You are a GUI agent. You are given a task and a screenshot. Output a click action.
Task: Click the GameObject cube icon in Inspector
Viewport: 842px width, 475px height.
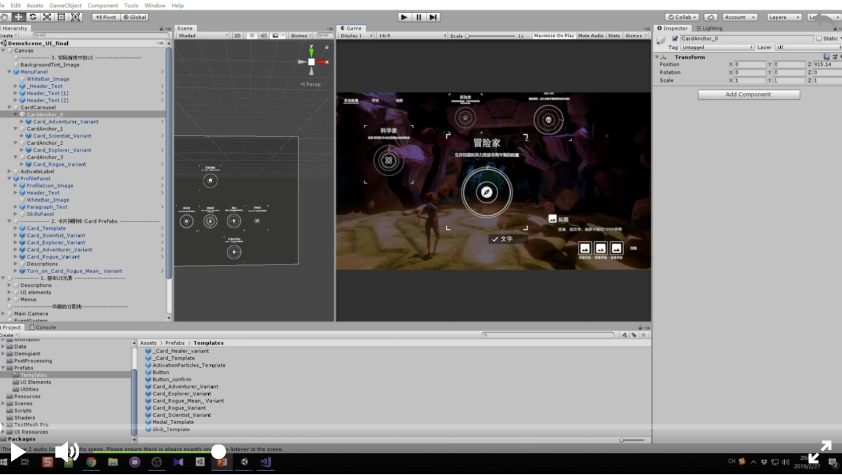(661, 40)
